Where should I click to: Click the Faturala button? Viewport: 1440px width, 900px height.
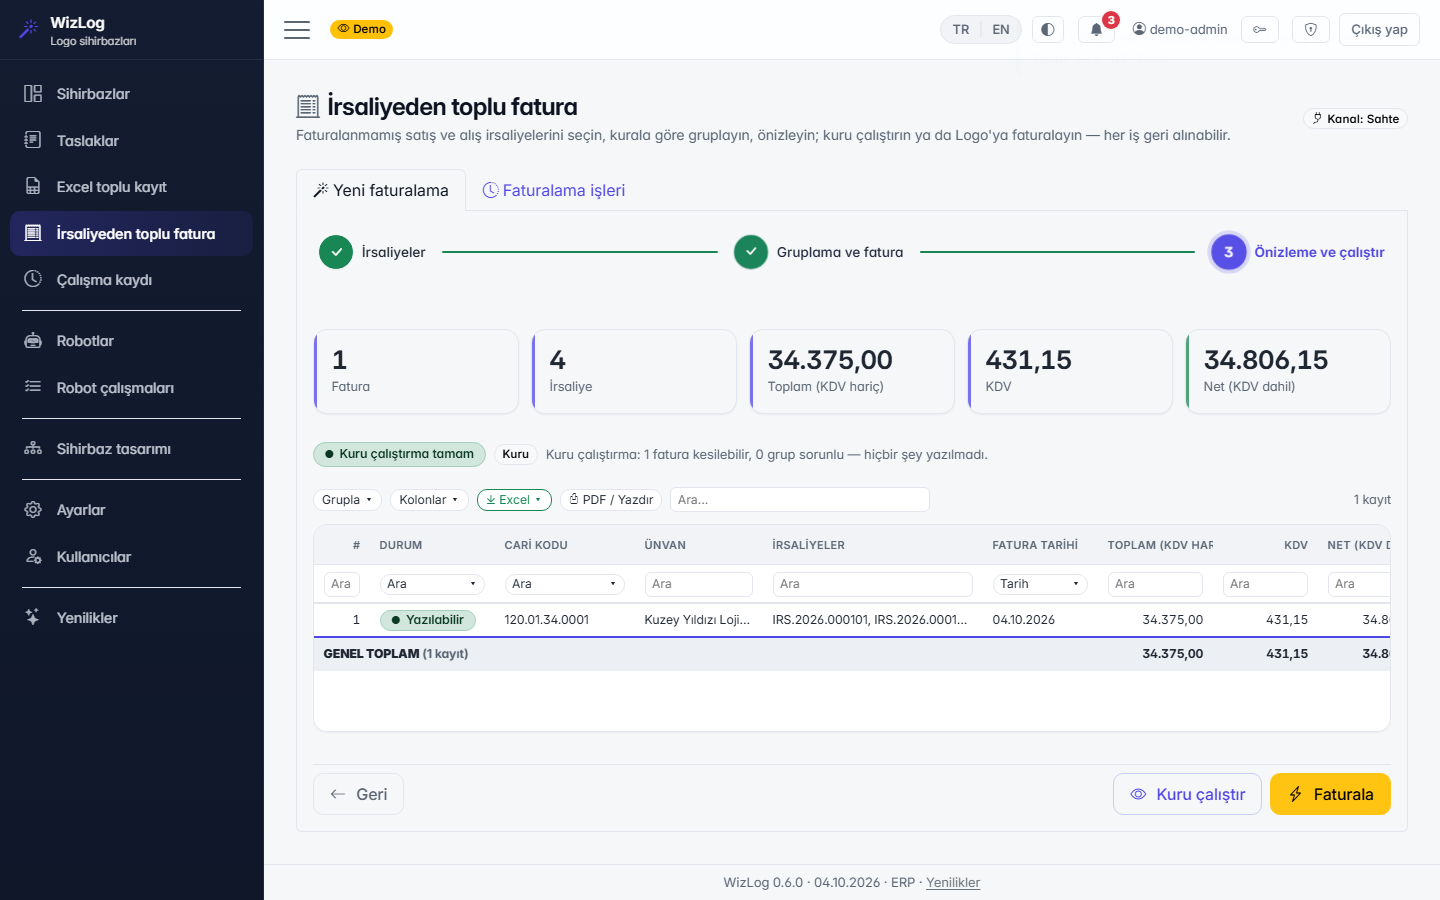click(1330, 794)
